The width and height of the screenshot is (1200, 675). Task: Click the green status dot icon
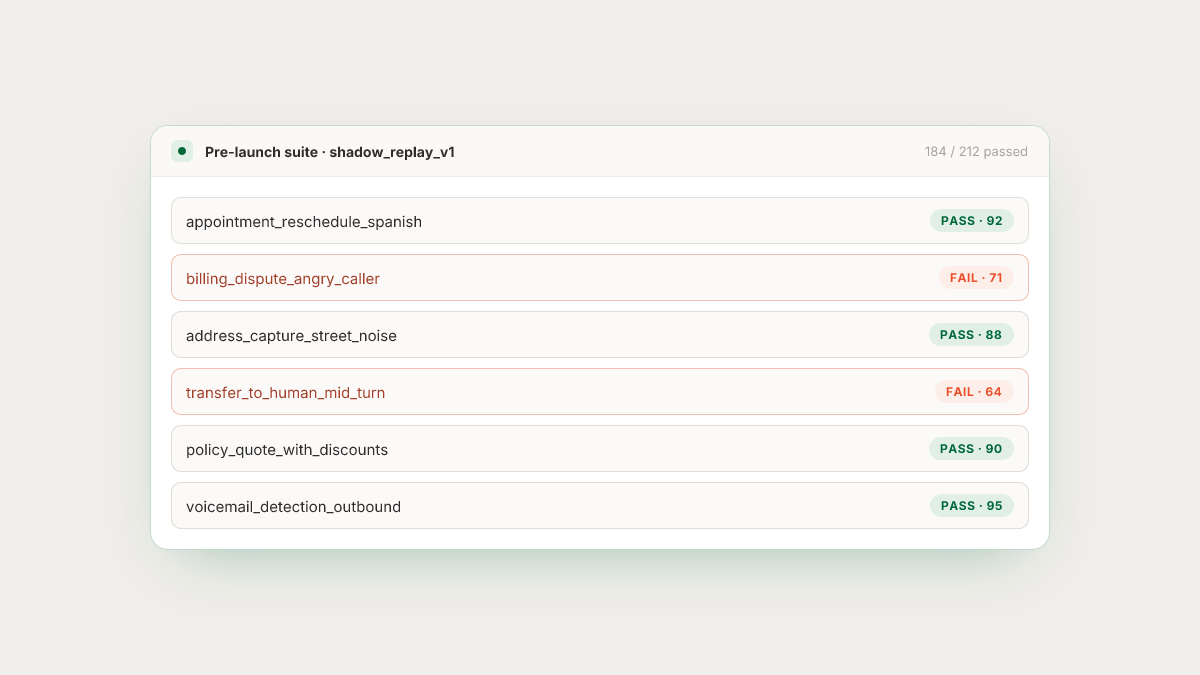pyautogui.click(x=181, y=151)
